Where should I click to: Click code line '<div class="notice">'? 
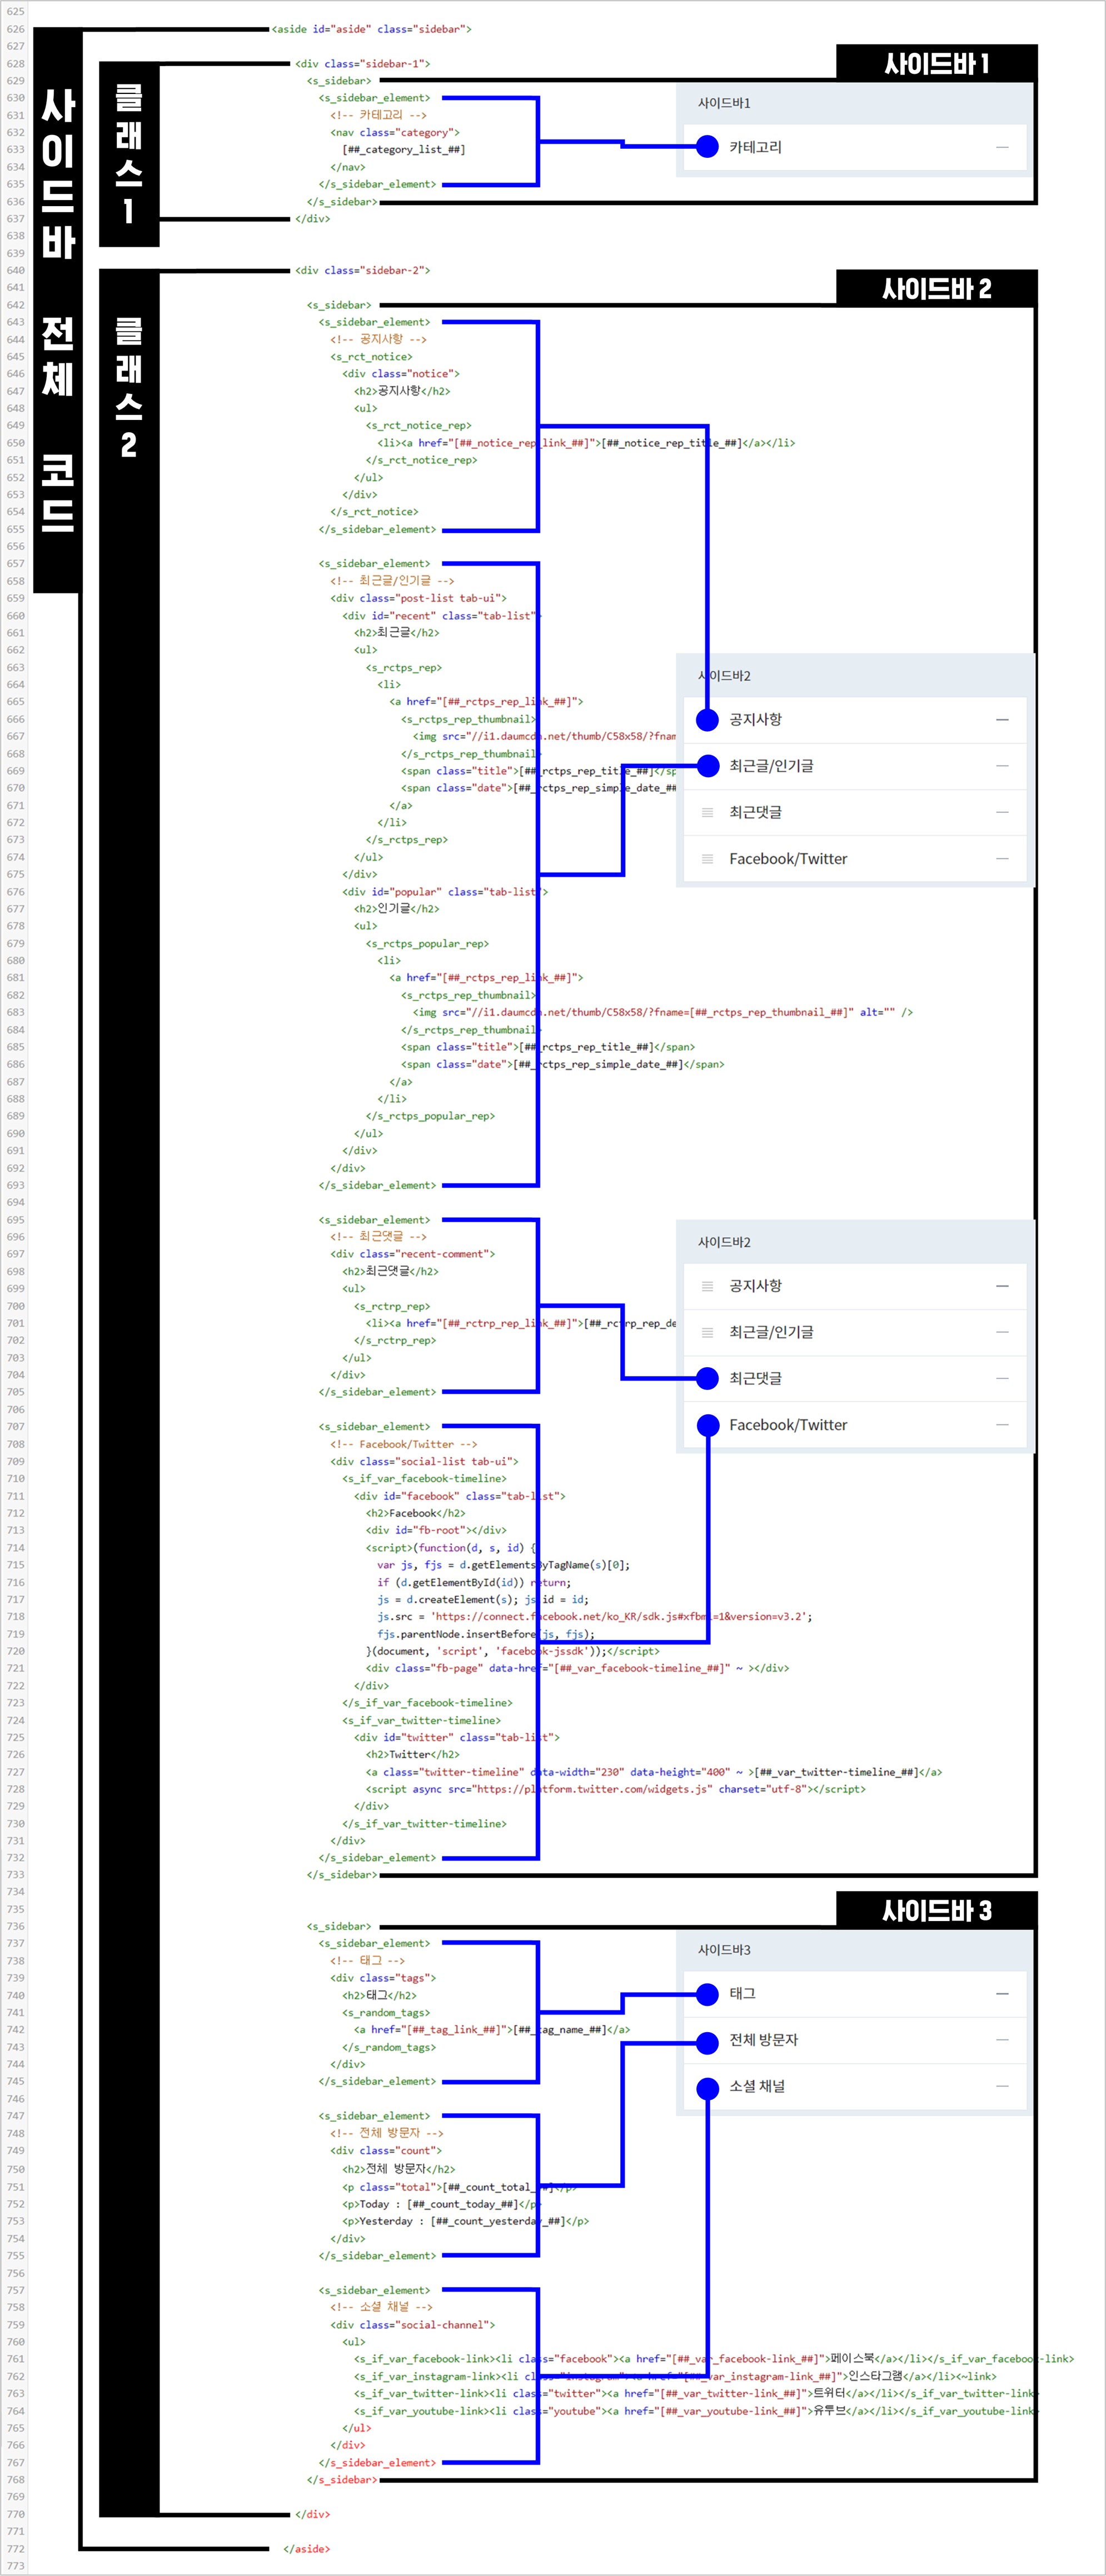(401, 373)
